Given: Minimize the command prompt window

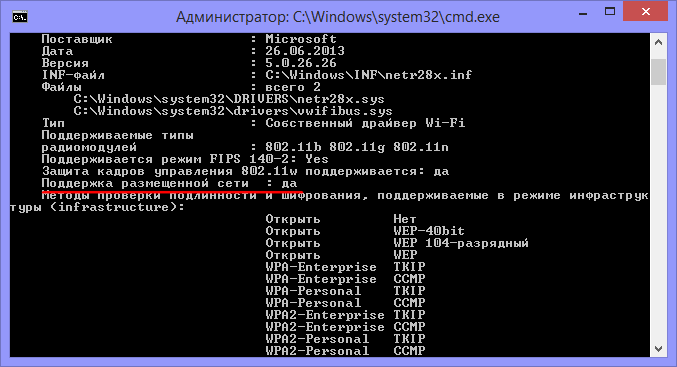Looking at the screenshot, I should 583,13.
